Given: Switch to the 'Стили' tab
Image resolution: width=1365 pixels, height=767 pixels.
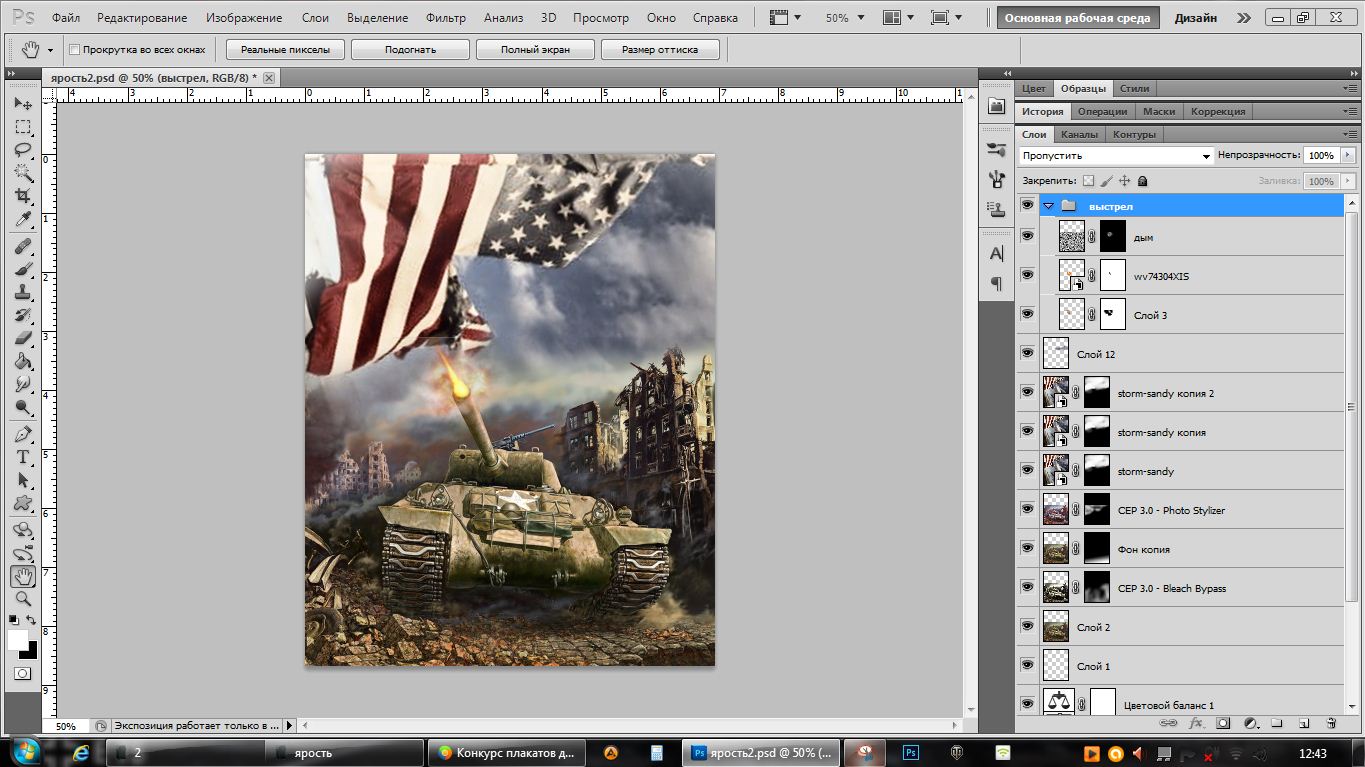Looking at the screenshot, I should coord(1135,89).
